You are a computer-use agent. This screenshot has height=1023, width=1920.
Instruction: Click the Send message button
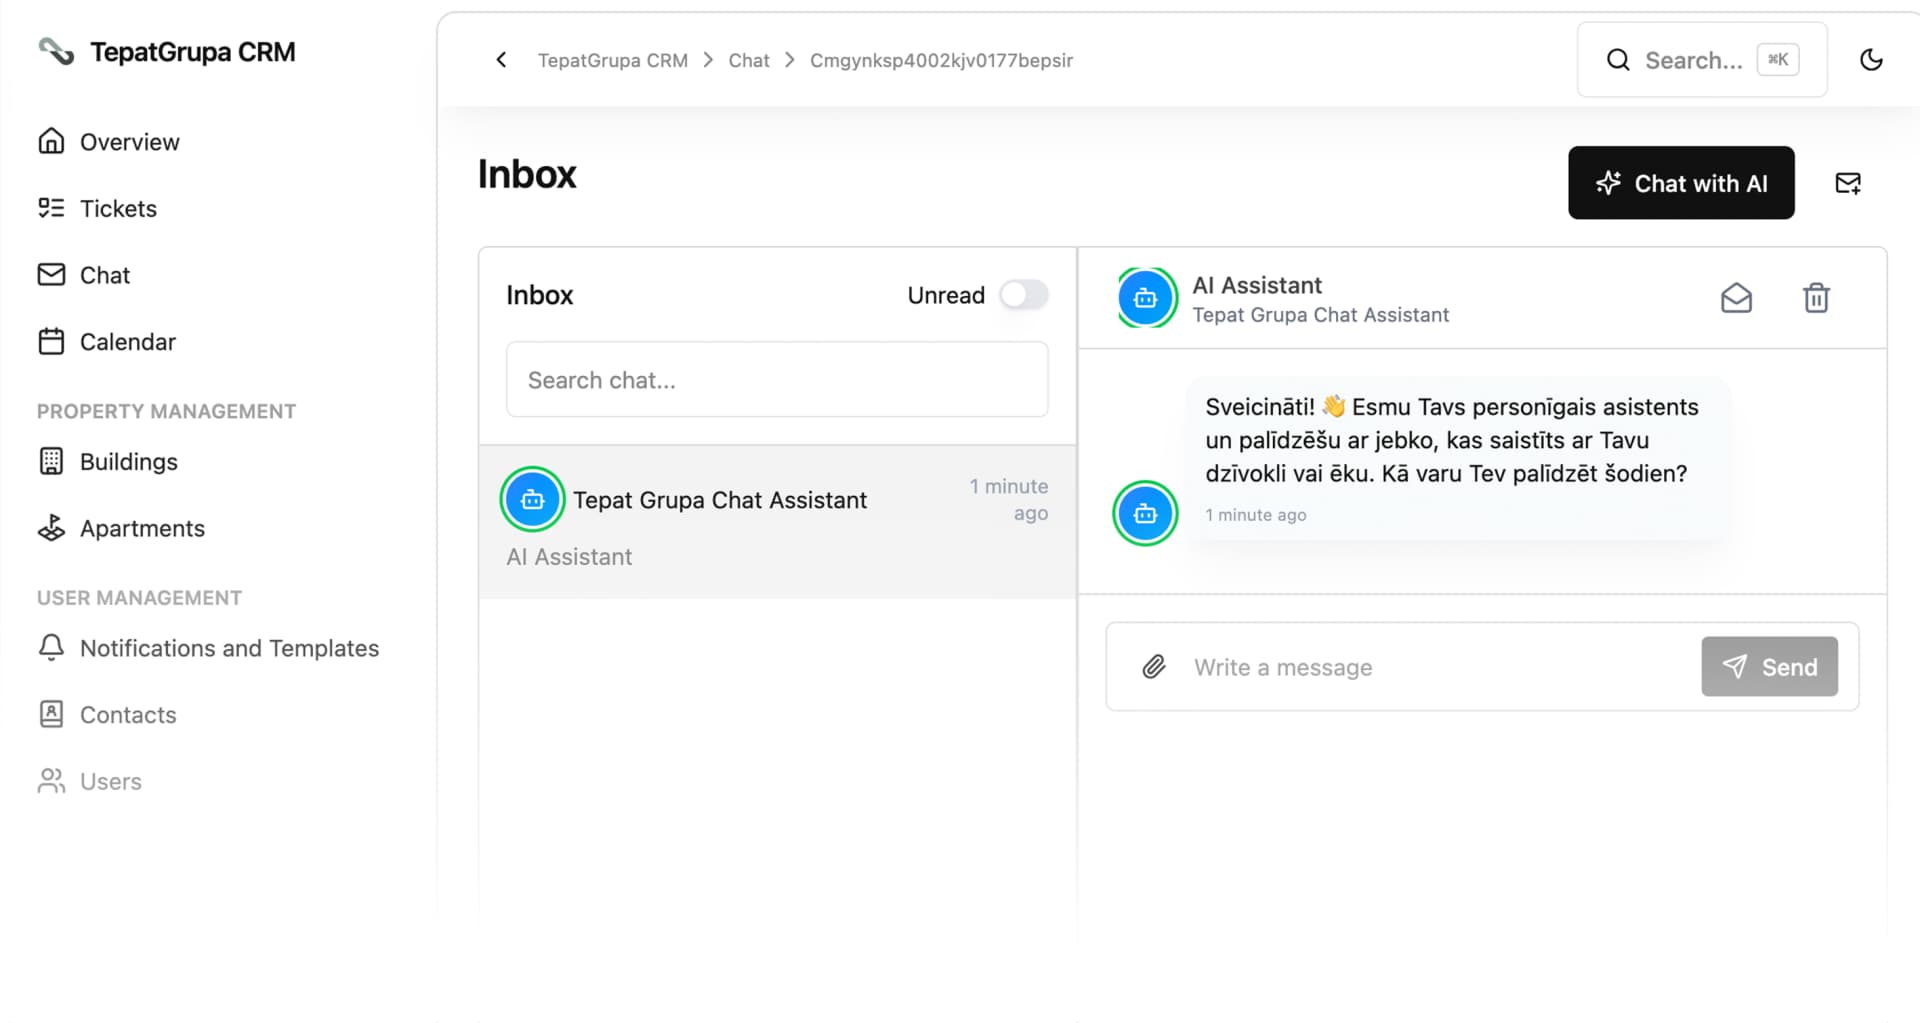coord(1768,667)
